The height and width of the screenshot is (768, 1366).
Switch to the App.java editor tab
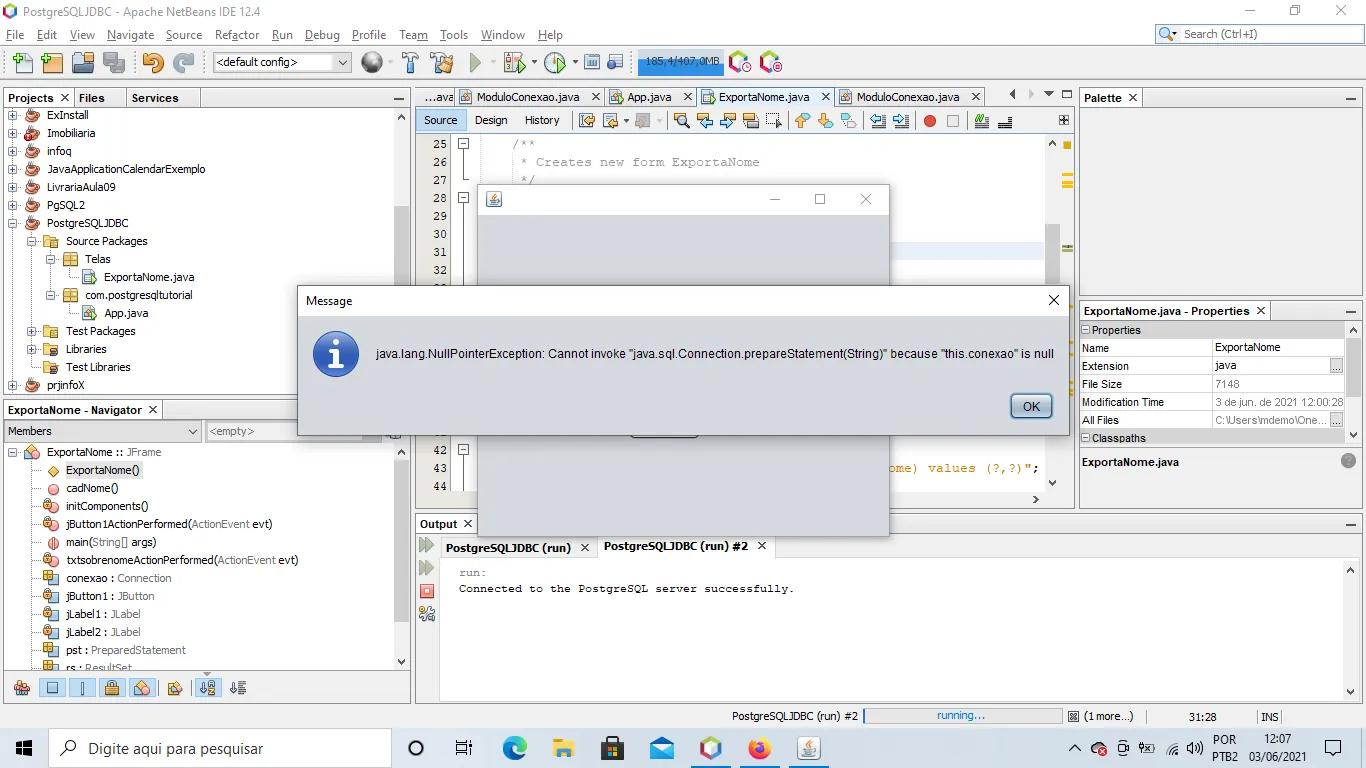649,97
